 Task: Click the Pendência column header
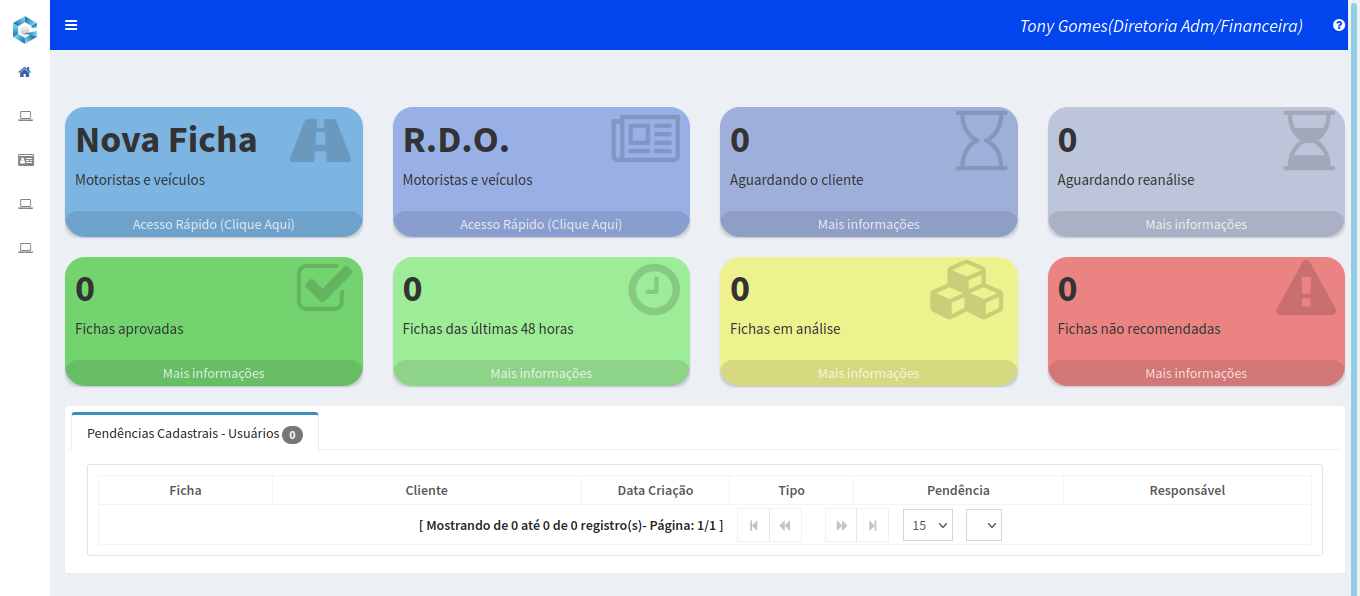tap(958, 490)
